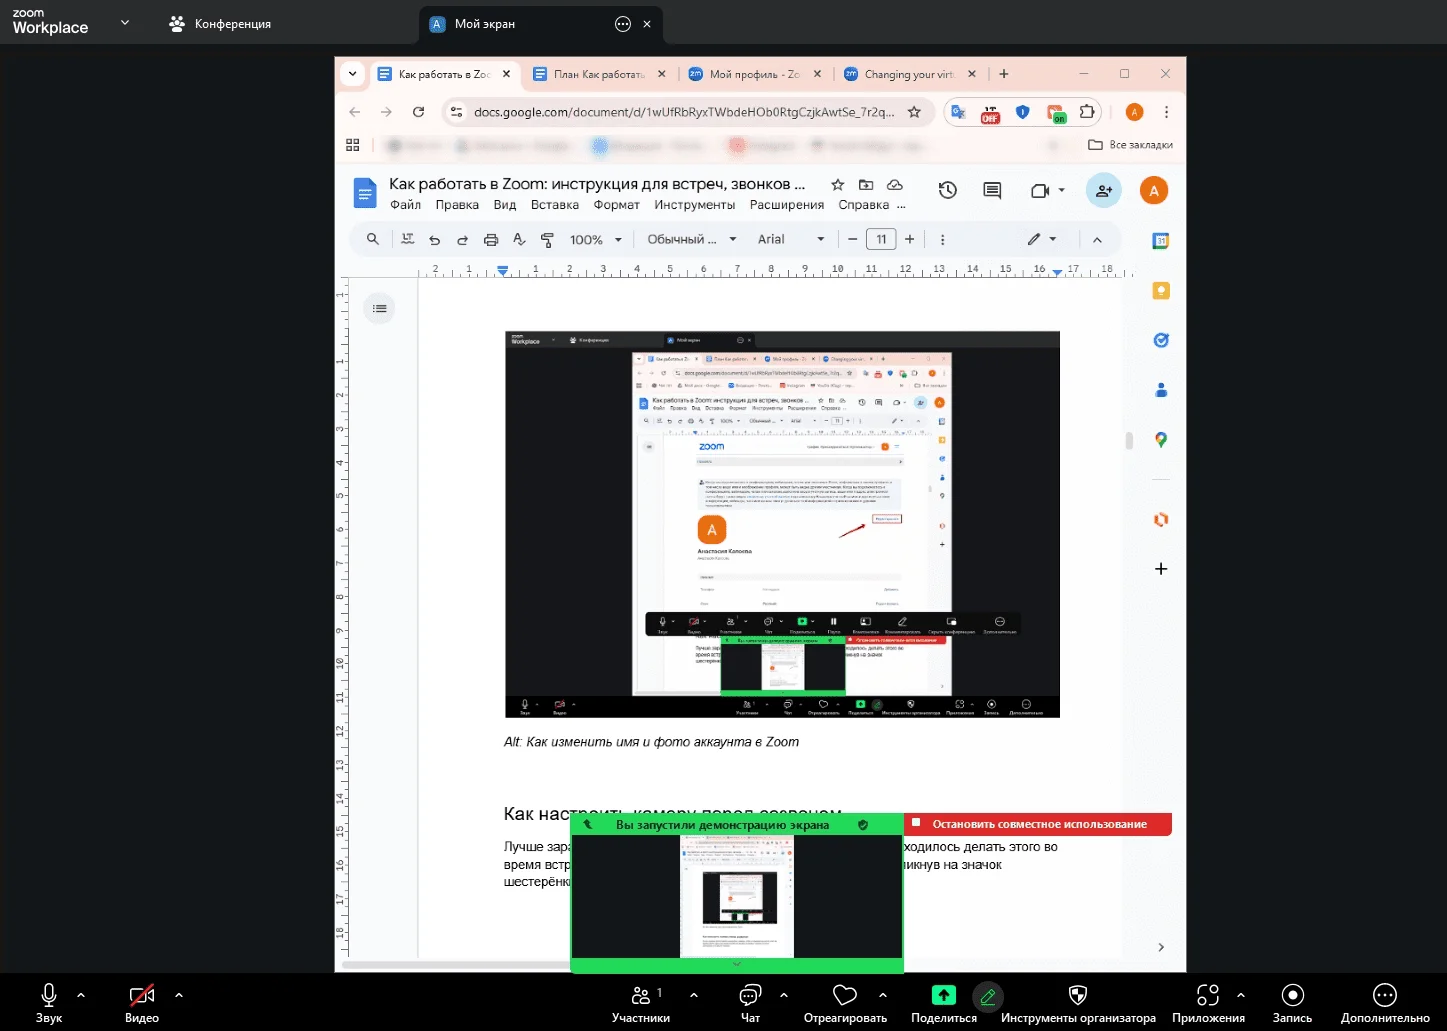Image resolution: width=1447 pixels, height=1031 pixels.
Task: Bookmark this page with the address bar star
Action: 914,112
